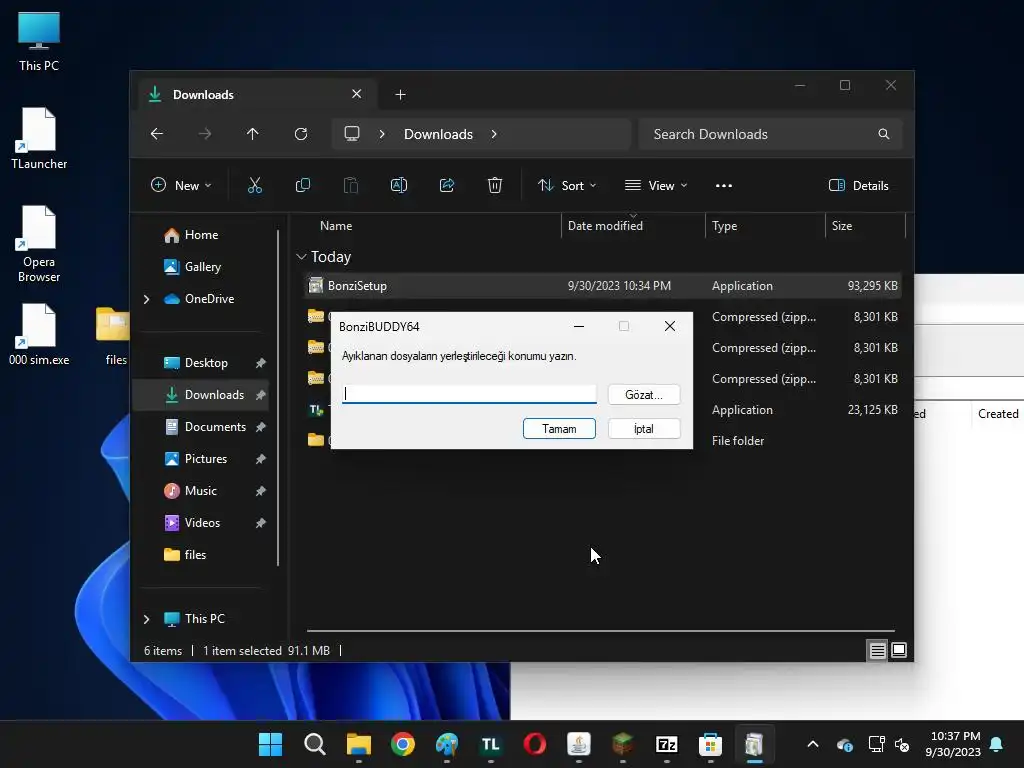Open Opera from the taskbar
Image resolution: width=1024 pixels, height=768 pixels.
pyautogui.click(x=535, y=744)
